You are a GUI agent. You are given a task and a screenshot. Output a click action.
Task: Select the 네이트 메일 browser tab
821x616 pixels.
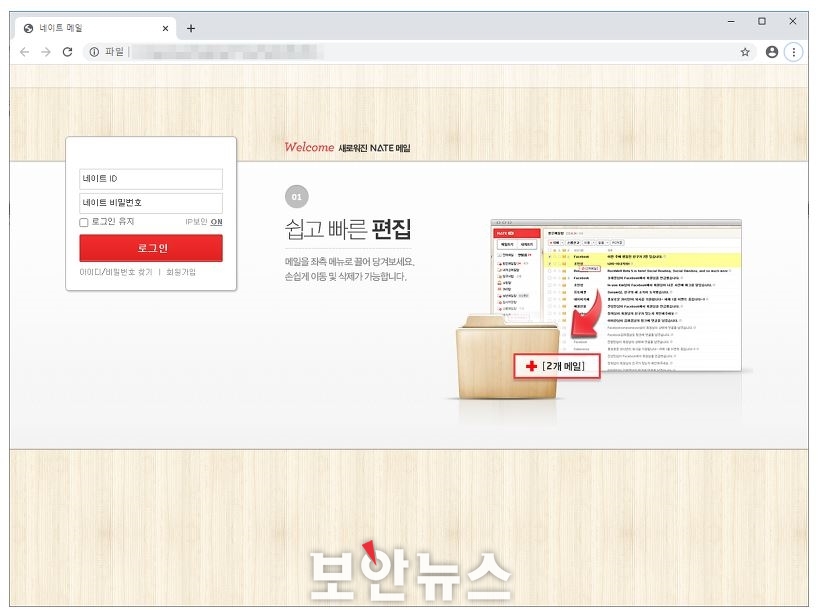(x=95, y=28)
